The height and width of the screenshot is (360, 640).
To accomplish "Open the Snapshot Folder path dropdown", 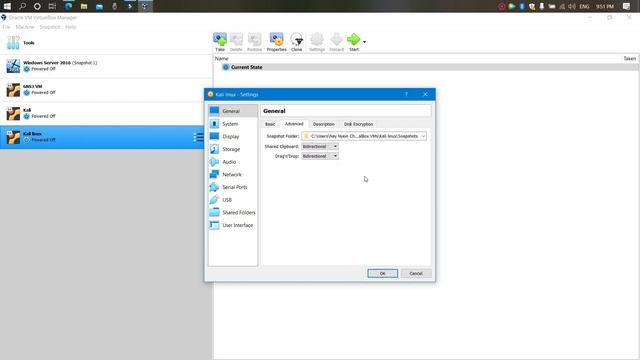I will coord(364,136).
